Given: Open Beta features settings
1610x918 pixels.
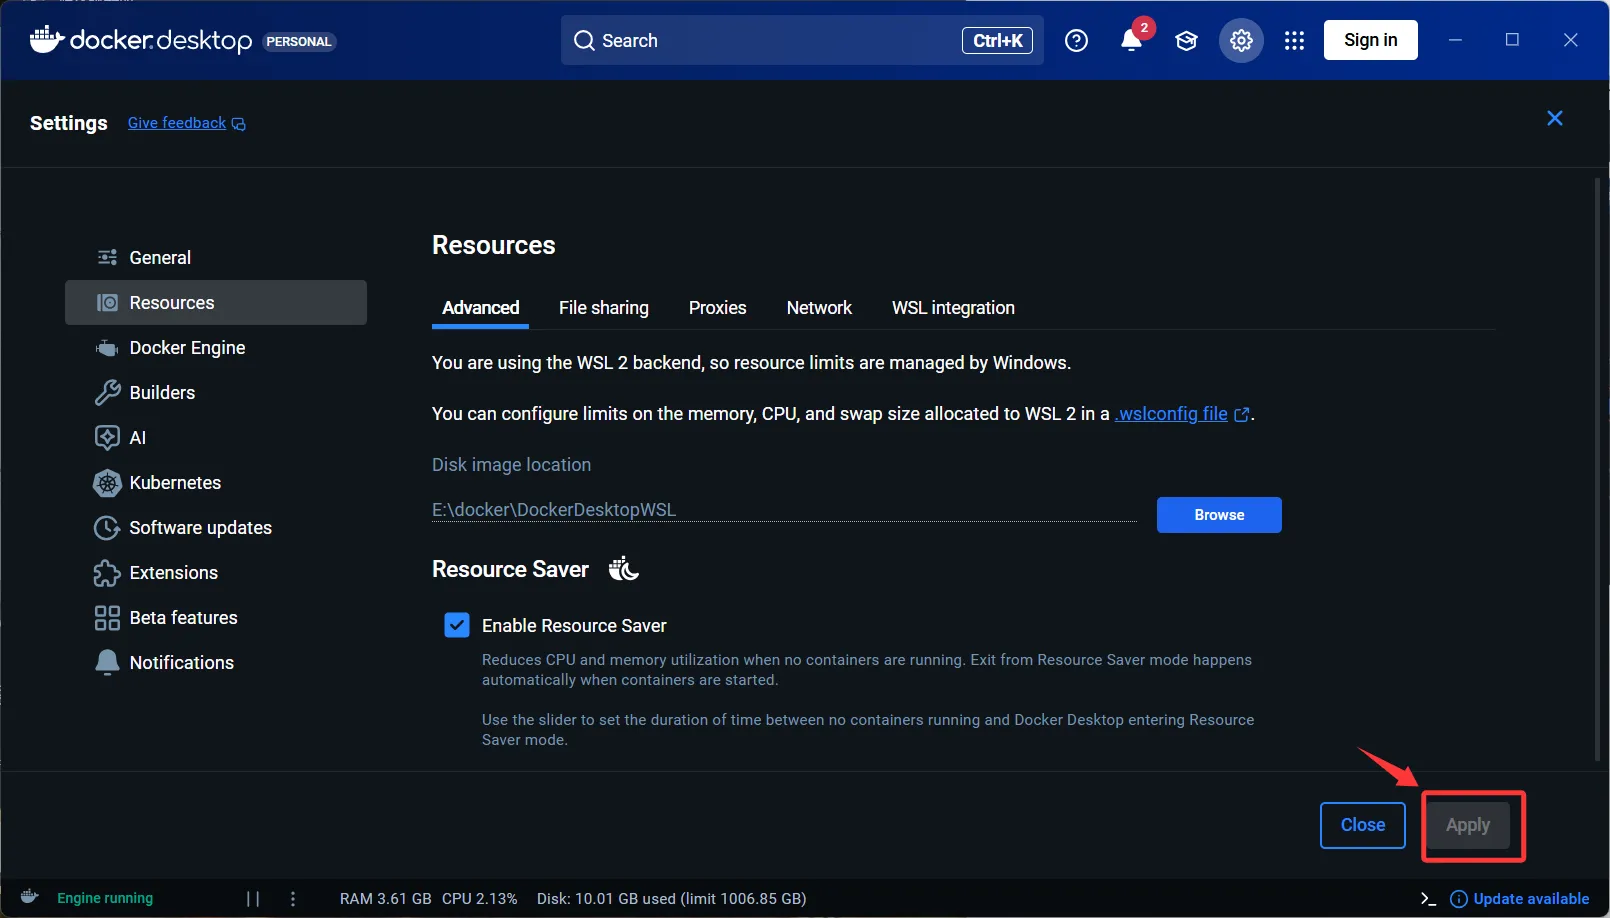Looking at the screenshot, I should point(216,617).
